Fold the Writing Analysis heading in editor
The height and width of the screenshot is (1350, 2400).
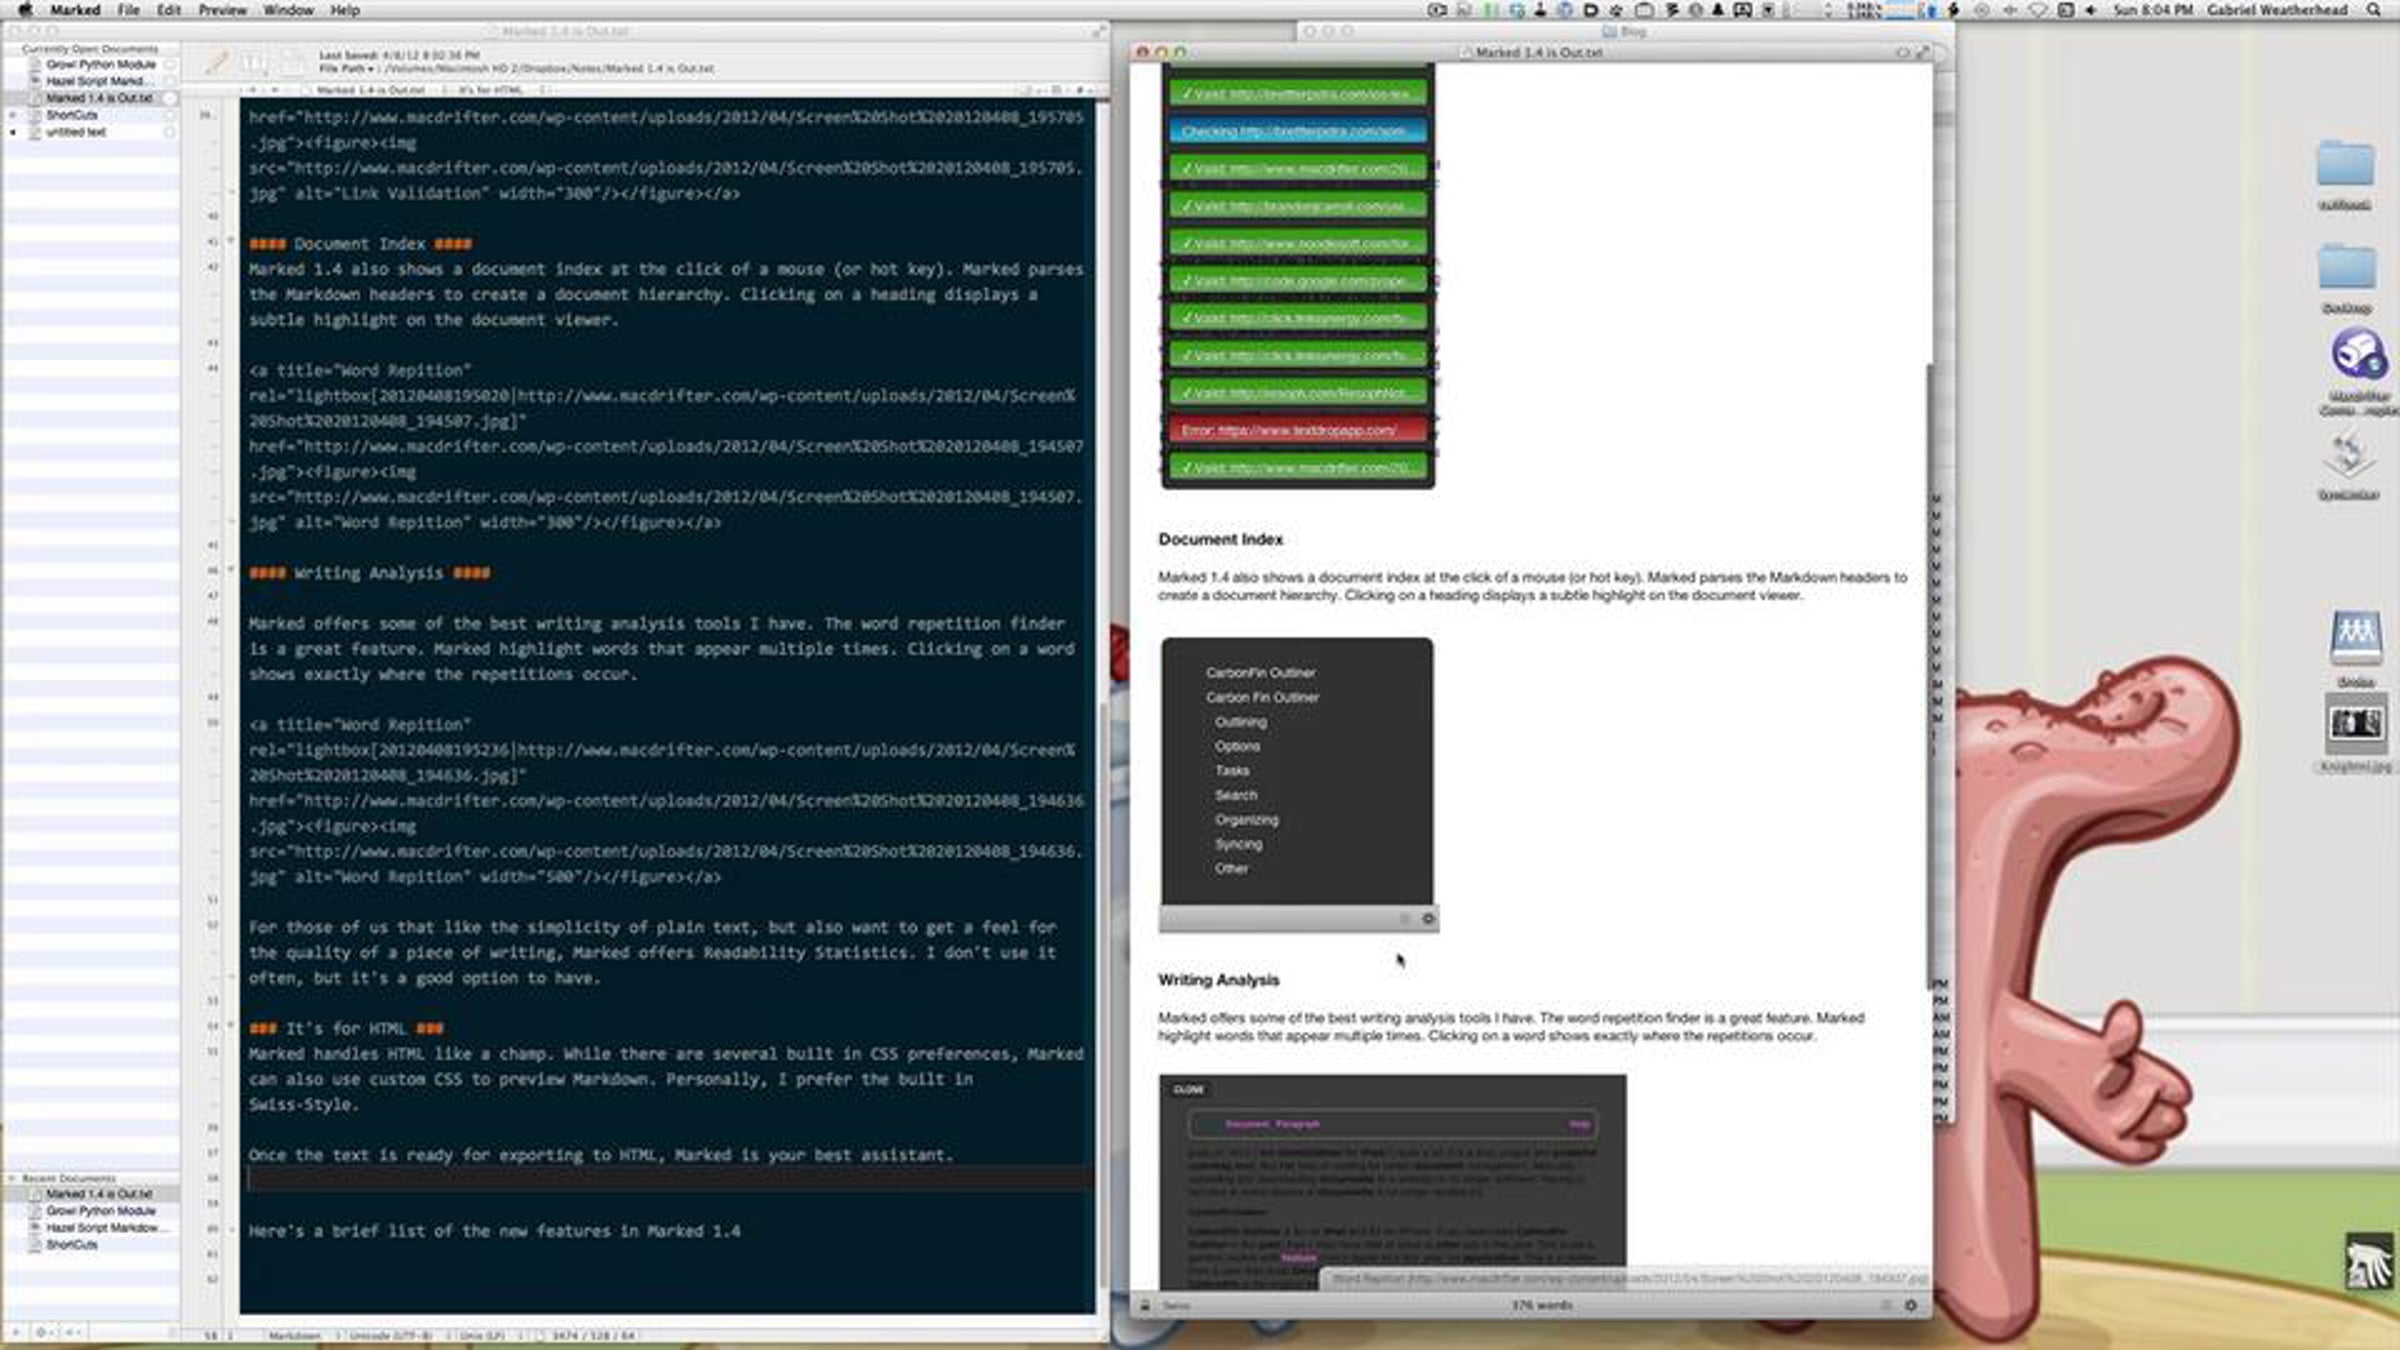231,570
